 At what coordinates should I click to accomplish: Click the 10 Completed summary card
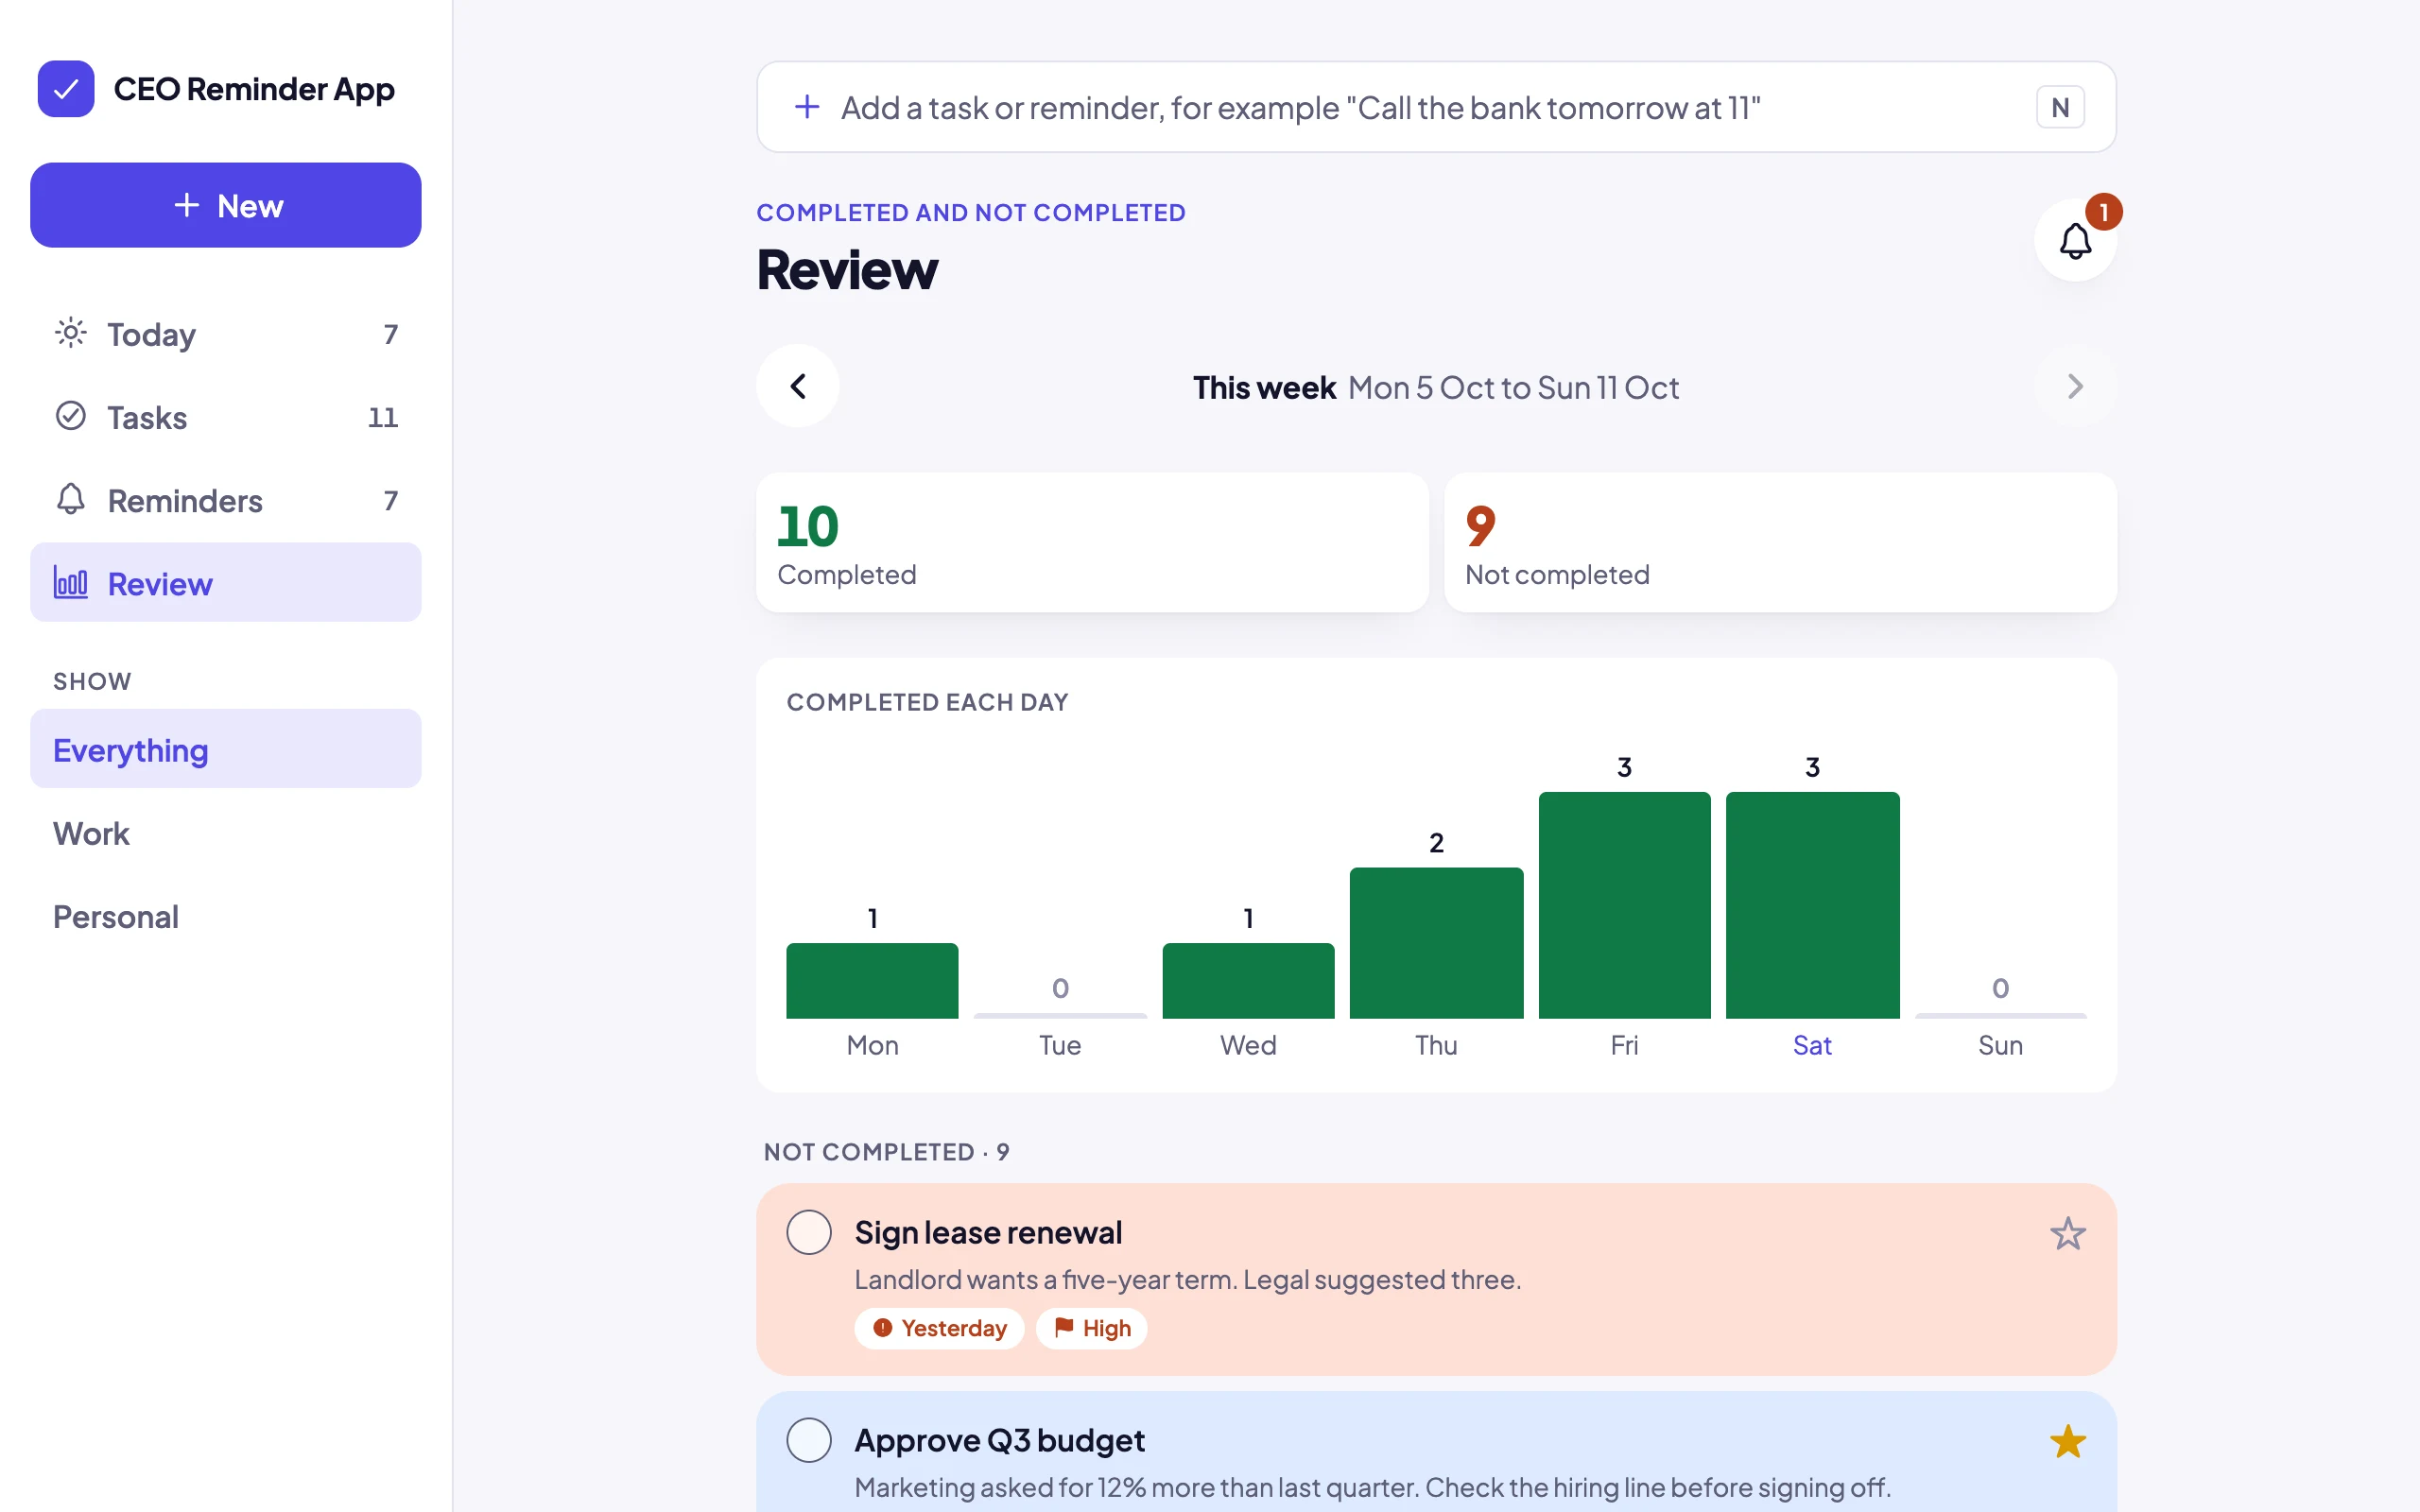pyautogui.click(x=1092, y=542)
